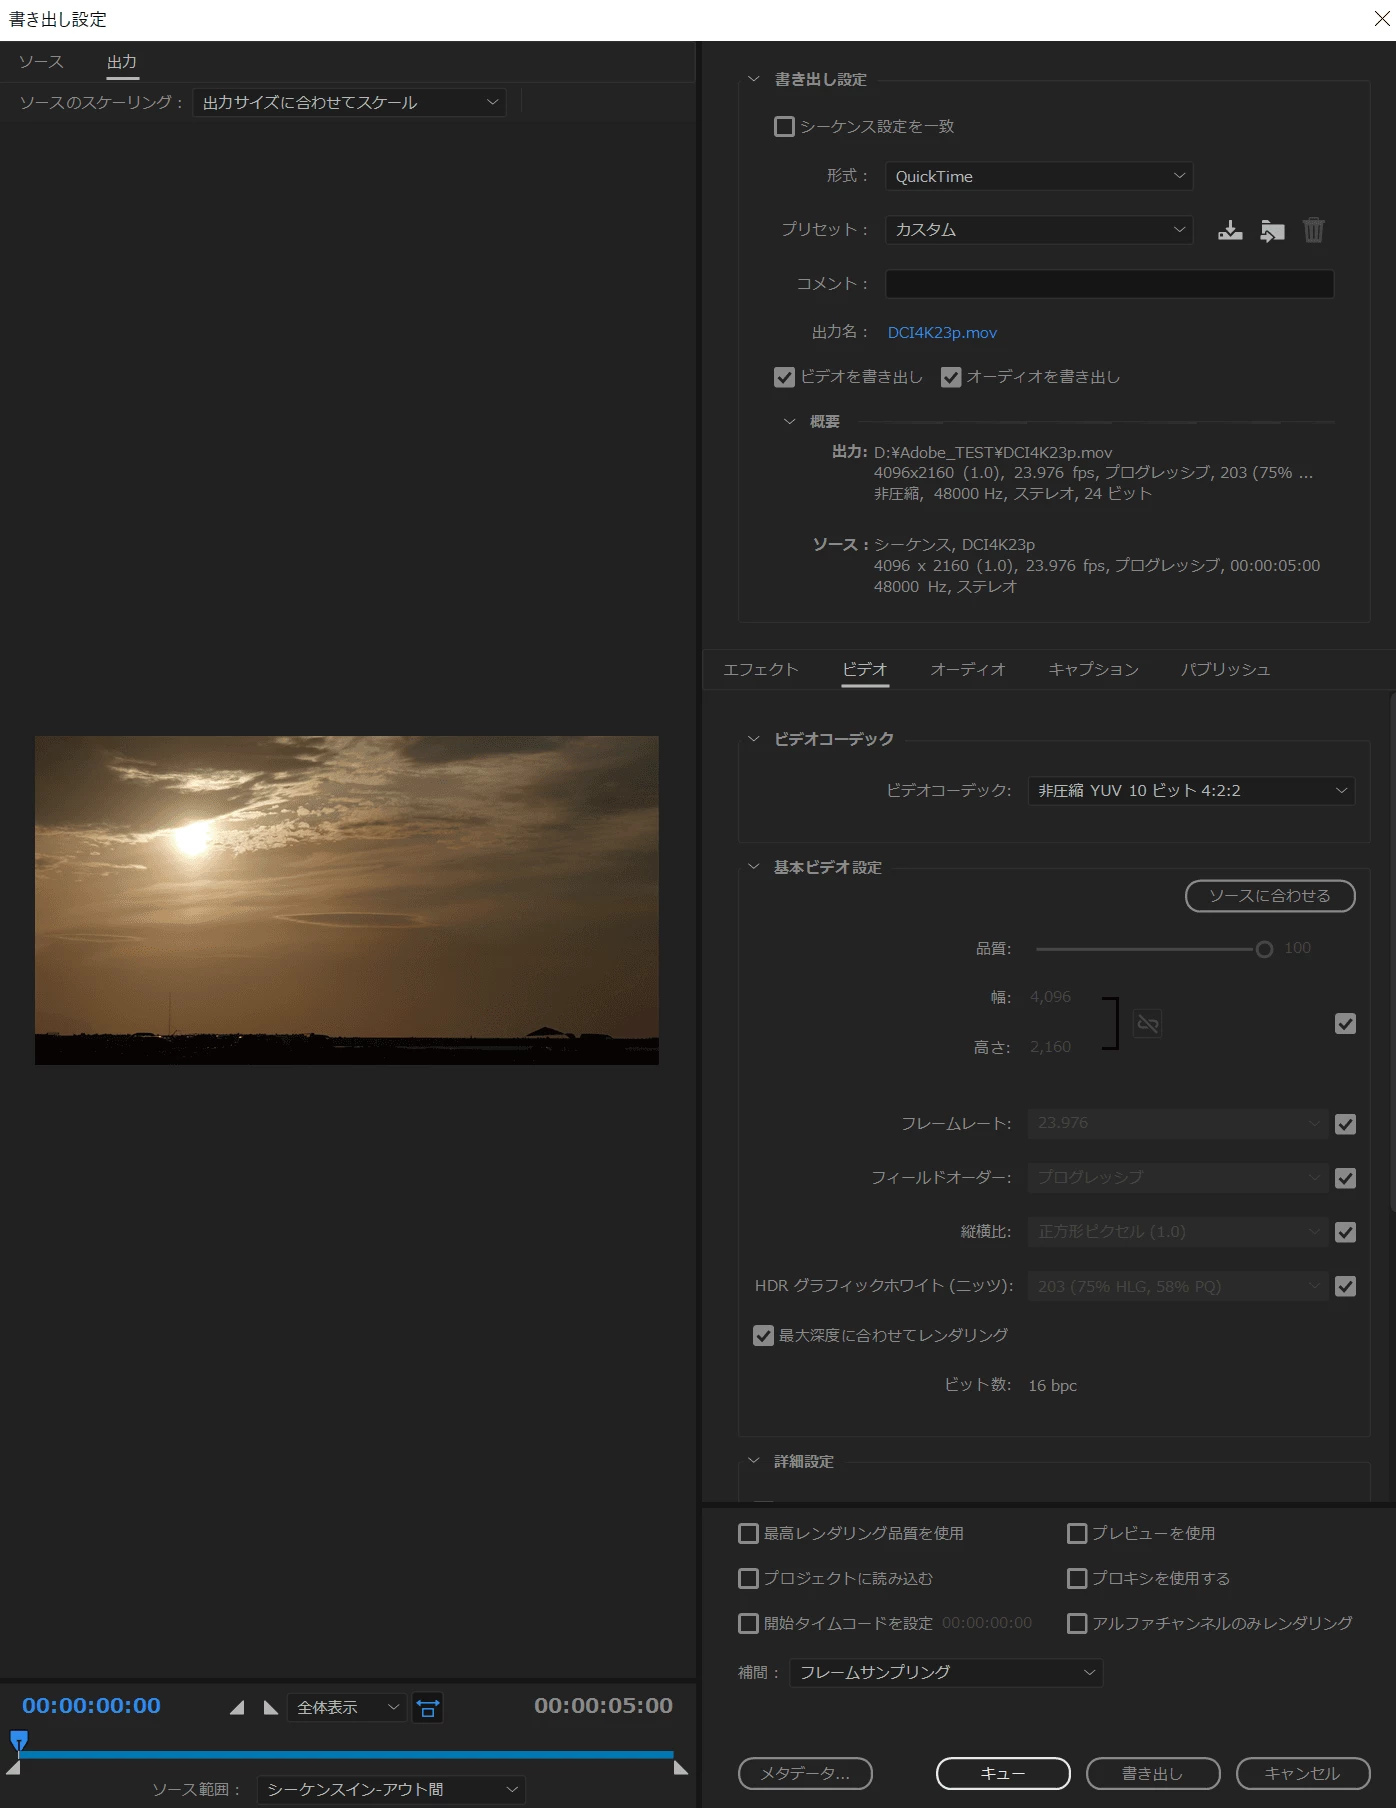Switch to the ソース tab
The width and height of the screenshot is (1396, 1808).
coord(41,62)
